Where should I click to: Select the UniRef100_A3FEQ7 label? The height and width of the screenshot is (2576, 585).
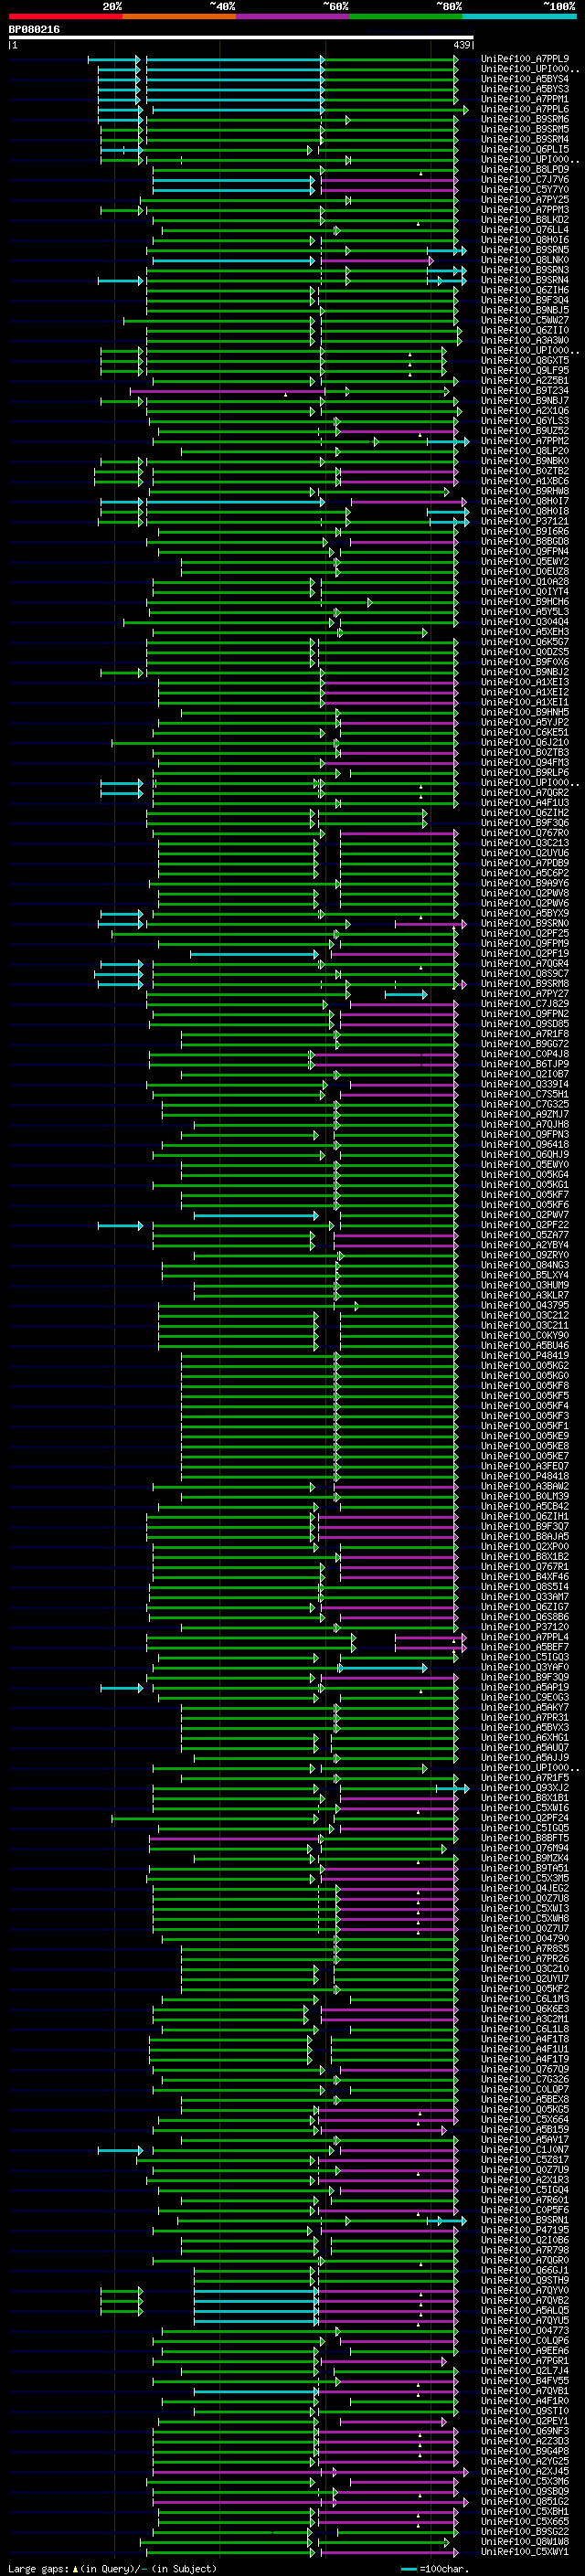click(525, 1466)
